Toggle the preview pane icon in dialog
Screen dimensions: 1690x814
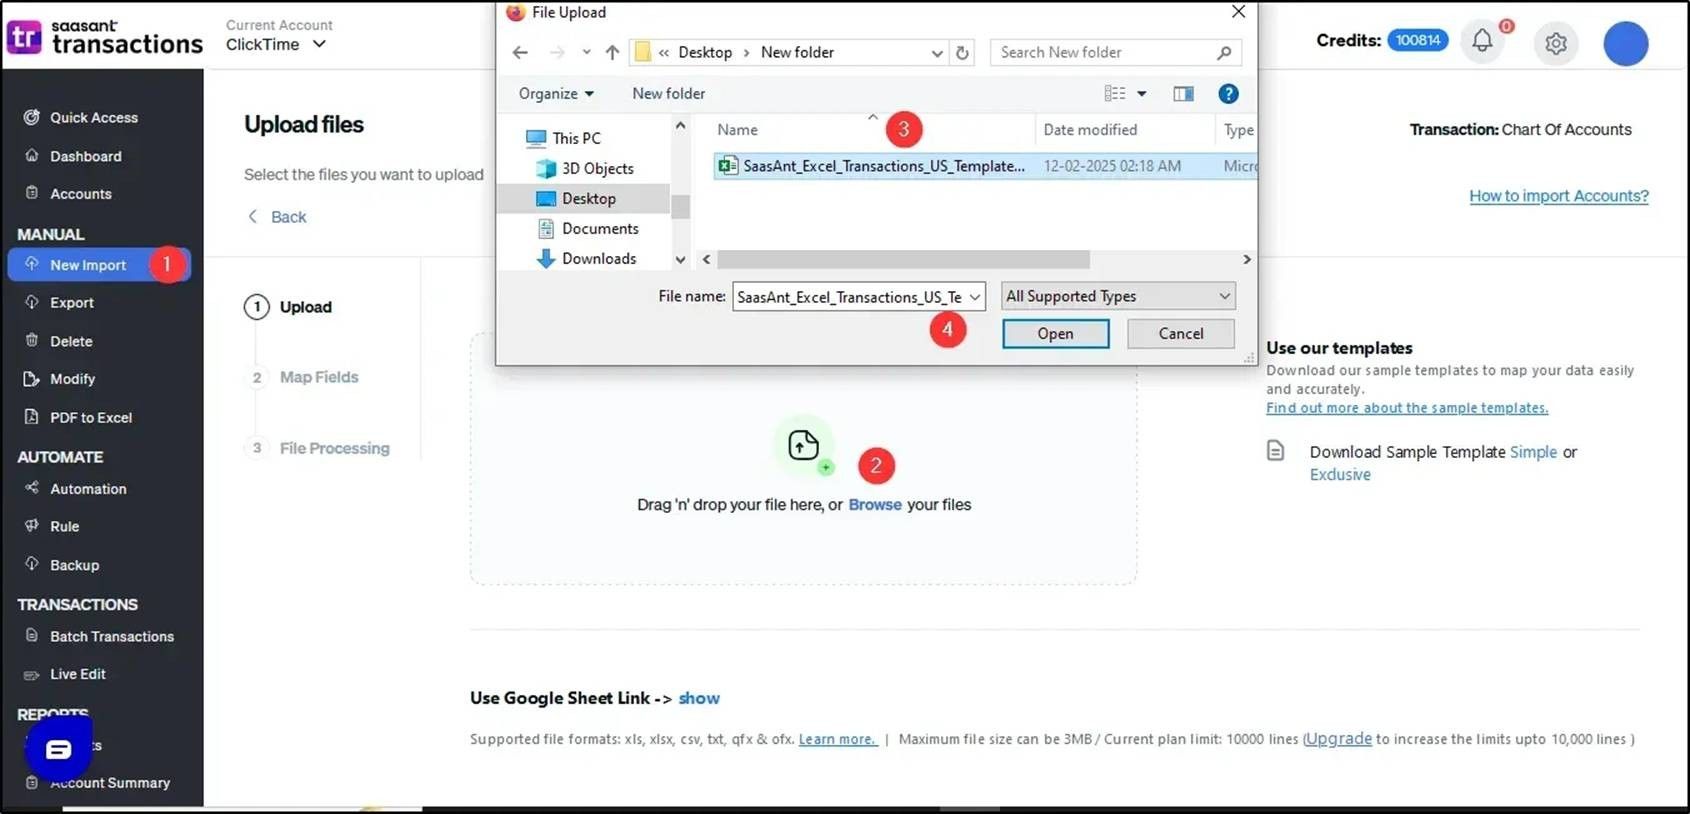pyautogui.click(x=1183, y=94)
